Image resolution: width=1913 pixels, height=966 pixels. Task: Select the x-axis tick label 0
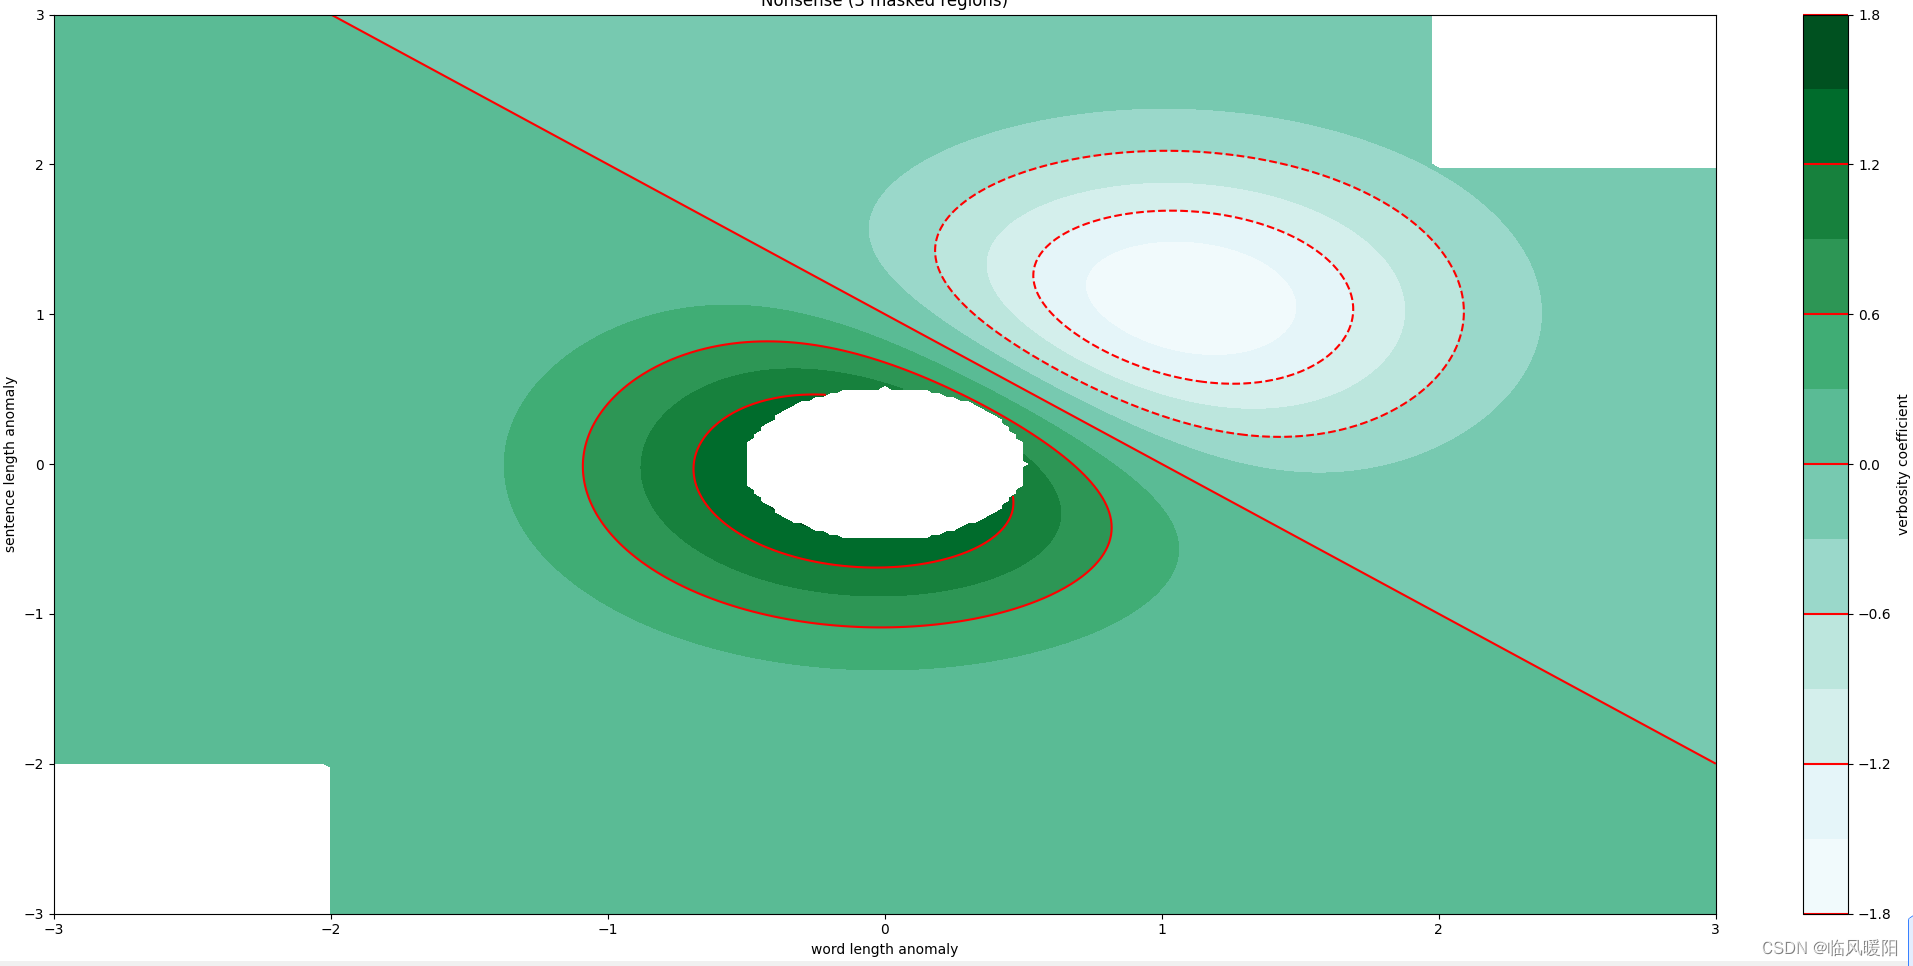(885, 929)
